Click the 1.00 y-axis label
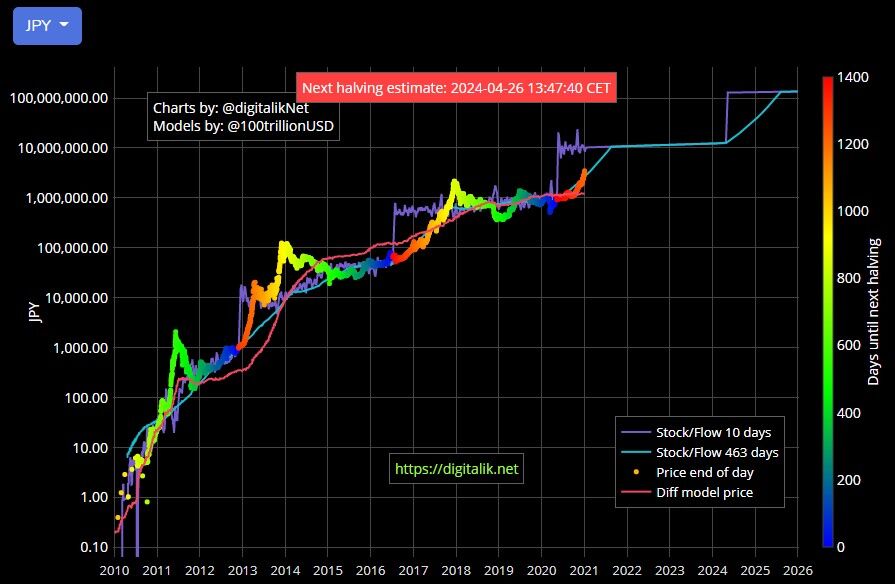 (94, 497)
